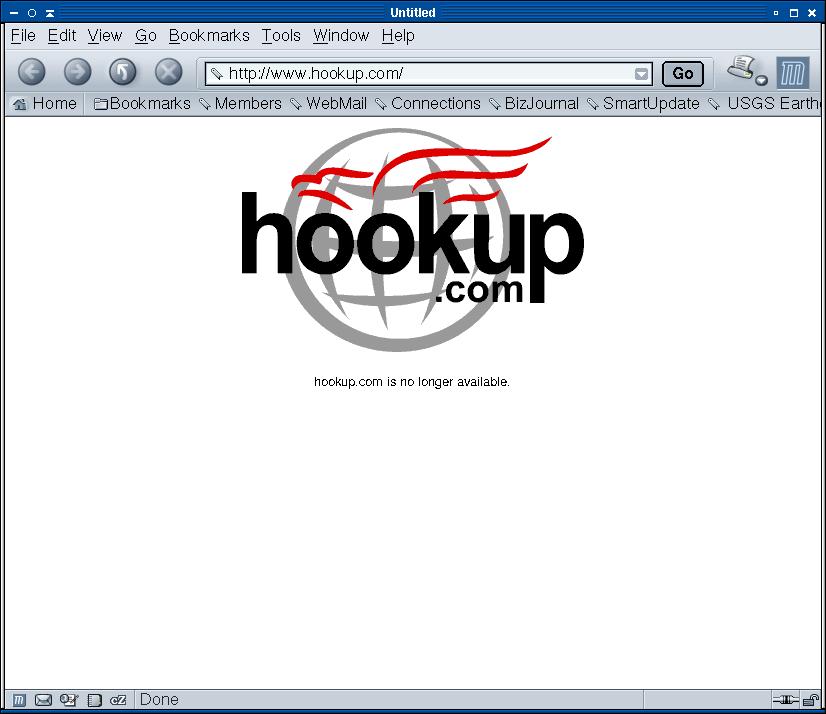Image resolution: width=826 pixels, height=714 pixels.
Task: Open the Edit menu
Action: tap(62, 36)
